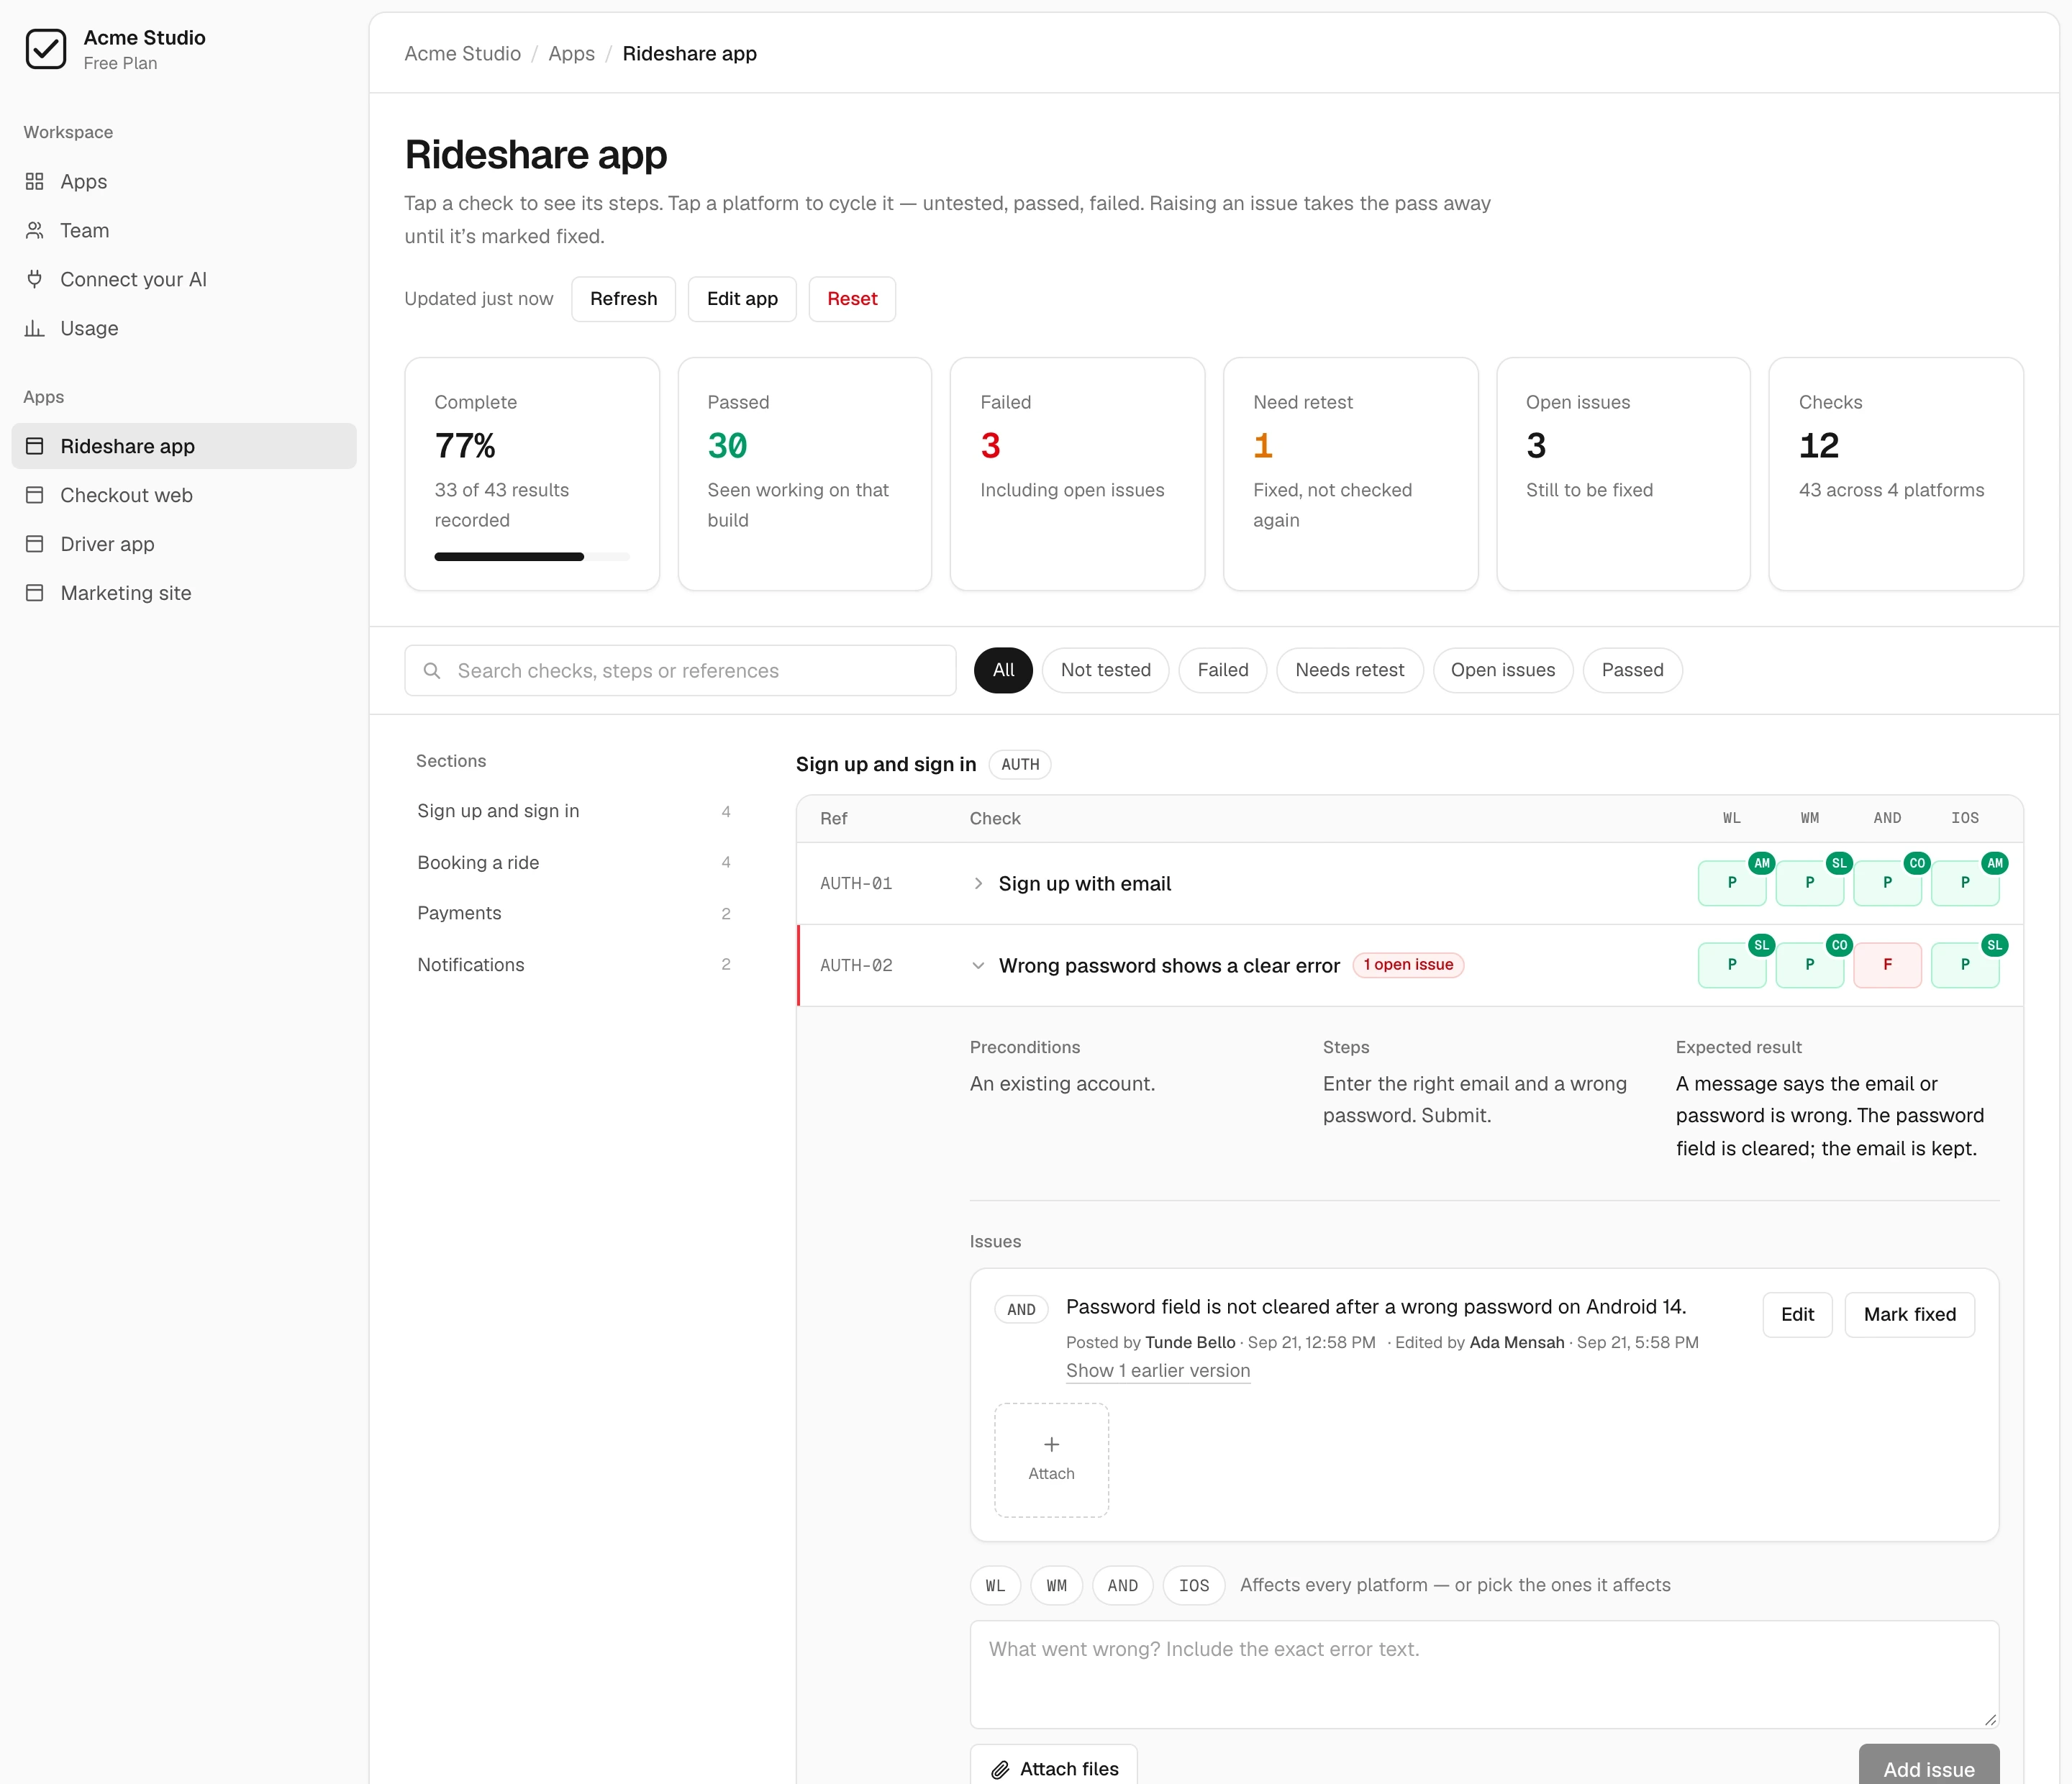Click Attach files with the paperclip icon
Image resolution: width=2072 pixels, height=1784 pixels.
click(x=1053, y=1768)
